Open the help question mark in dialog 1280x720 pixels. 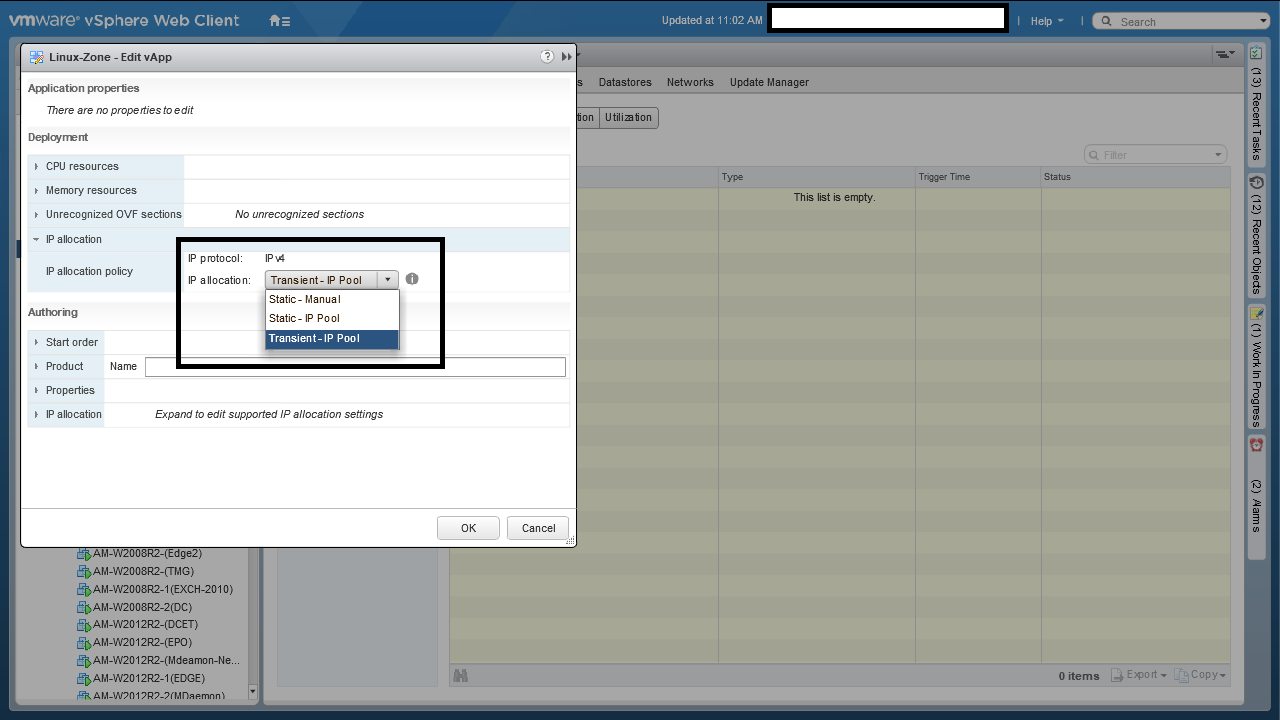547,57
